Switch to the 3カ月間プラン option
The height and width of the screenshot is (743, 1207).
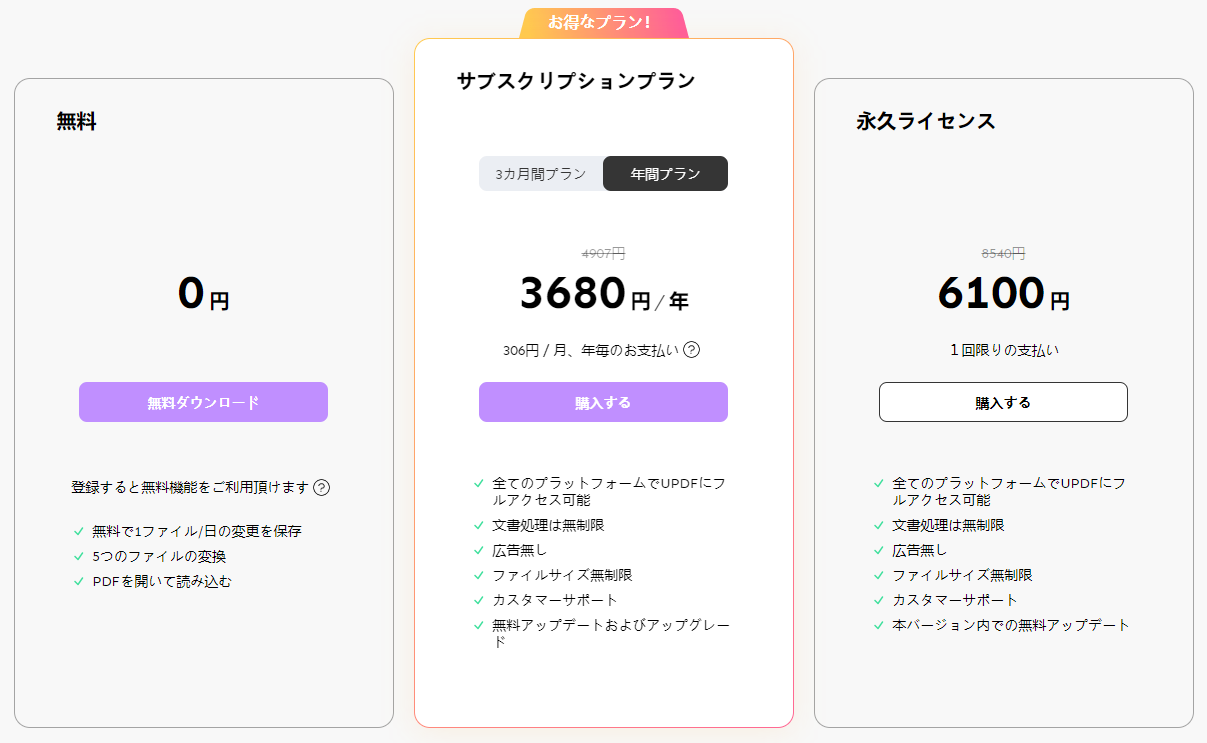point(541,173)
